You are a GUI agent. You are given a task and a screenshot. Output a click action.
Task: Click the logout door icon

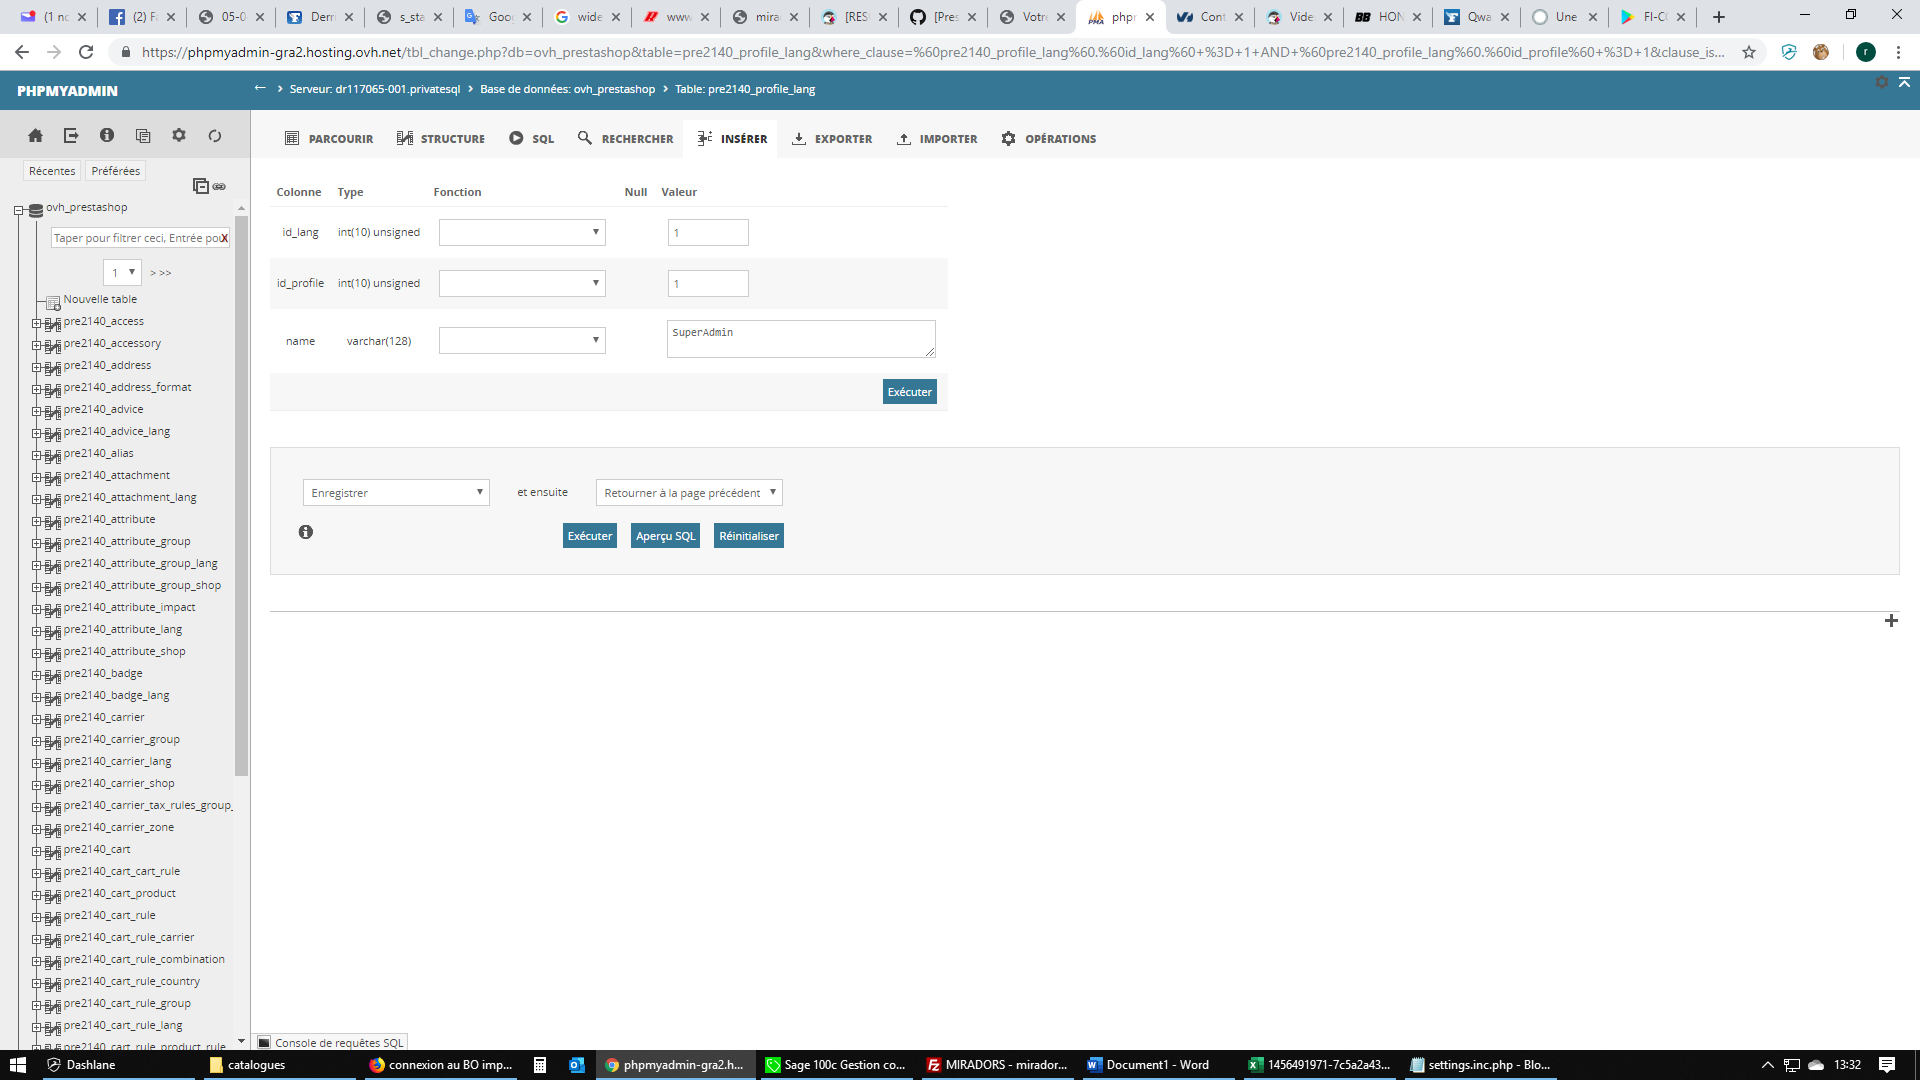[71, 135]
